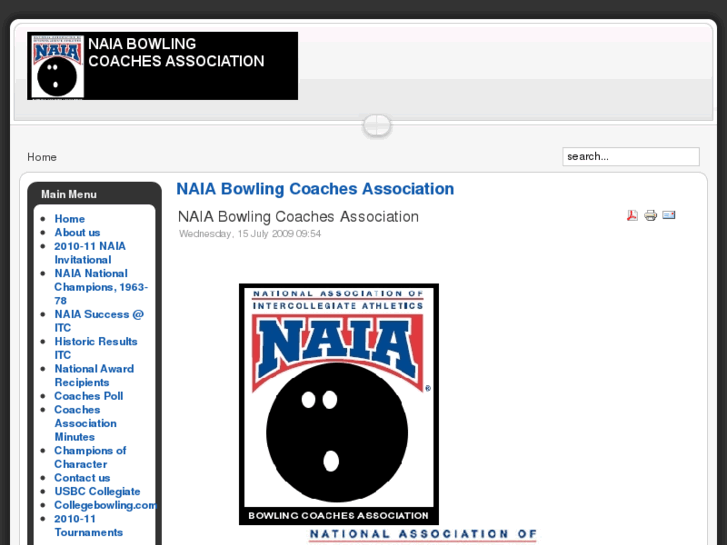Click the large NAIA bowling ball image

(x=339, y=404)
